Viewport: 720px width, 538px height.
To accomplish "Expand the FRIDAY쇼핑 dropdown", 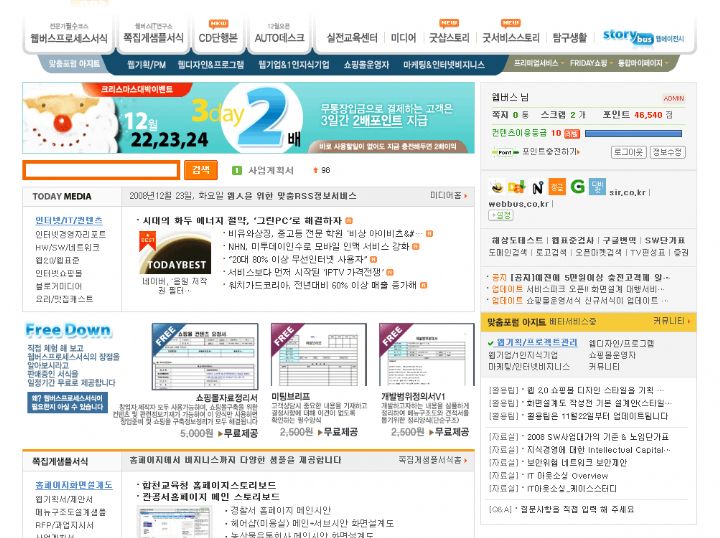I will (x=591, y=63).
